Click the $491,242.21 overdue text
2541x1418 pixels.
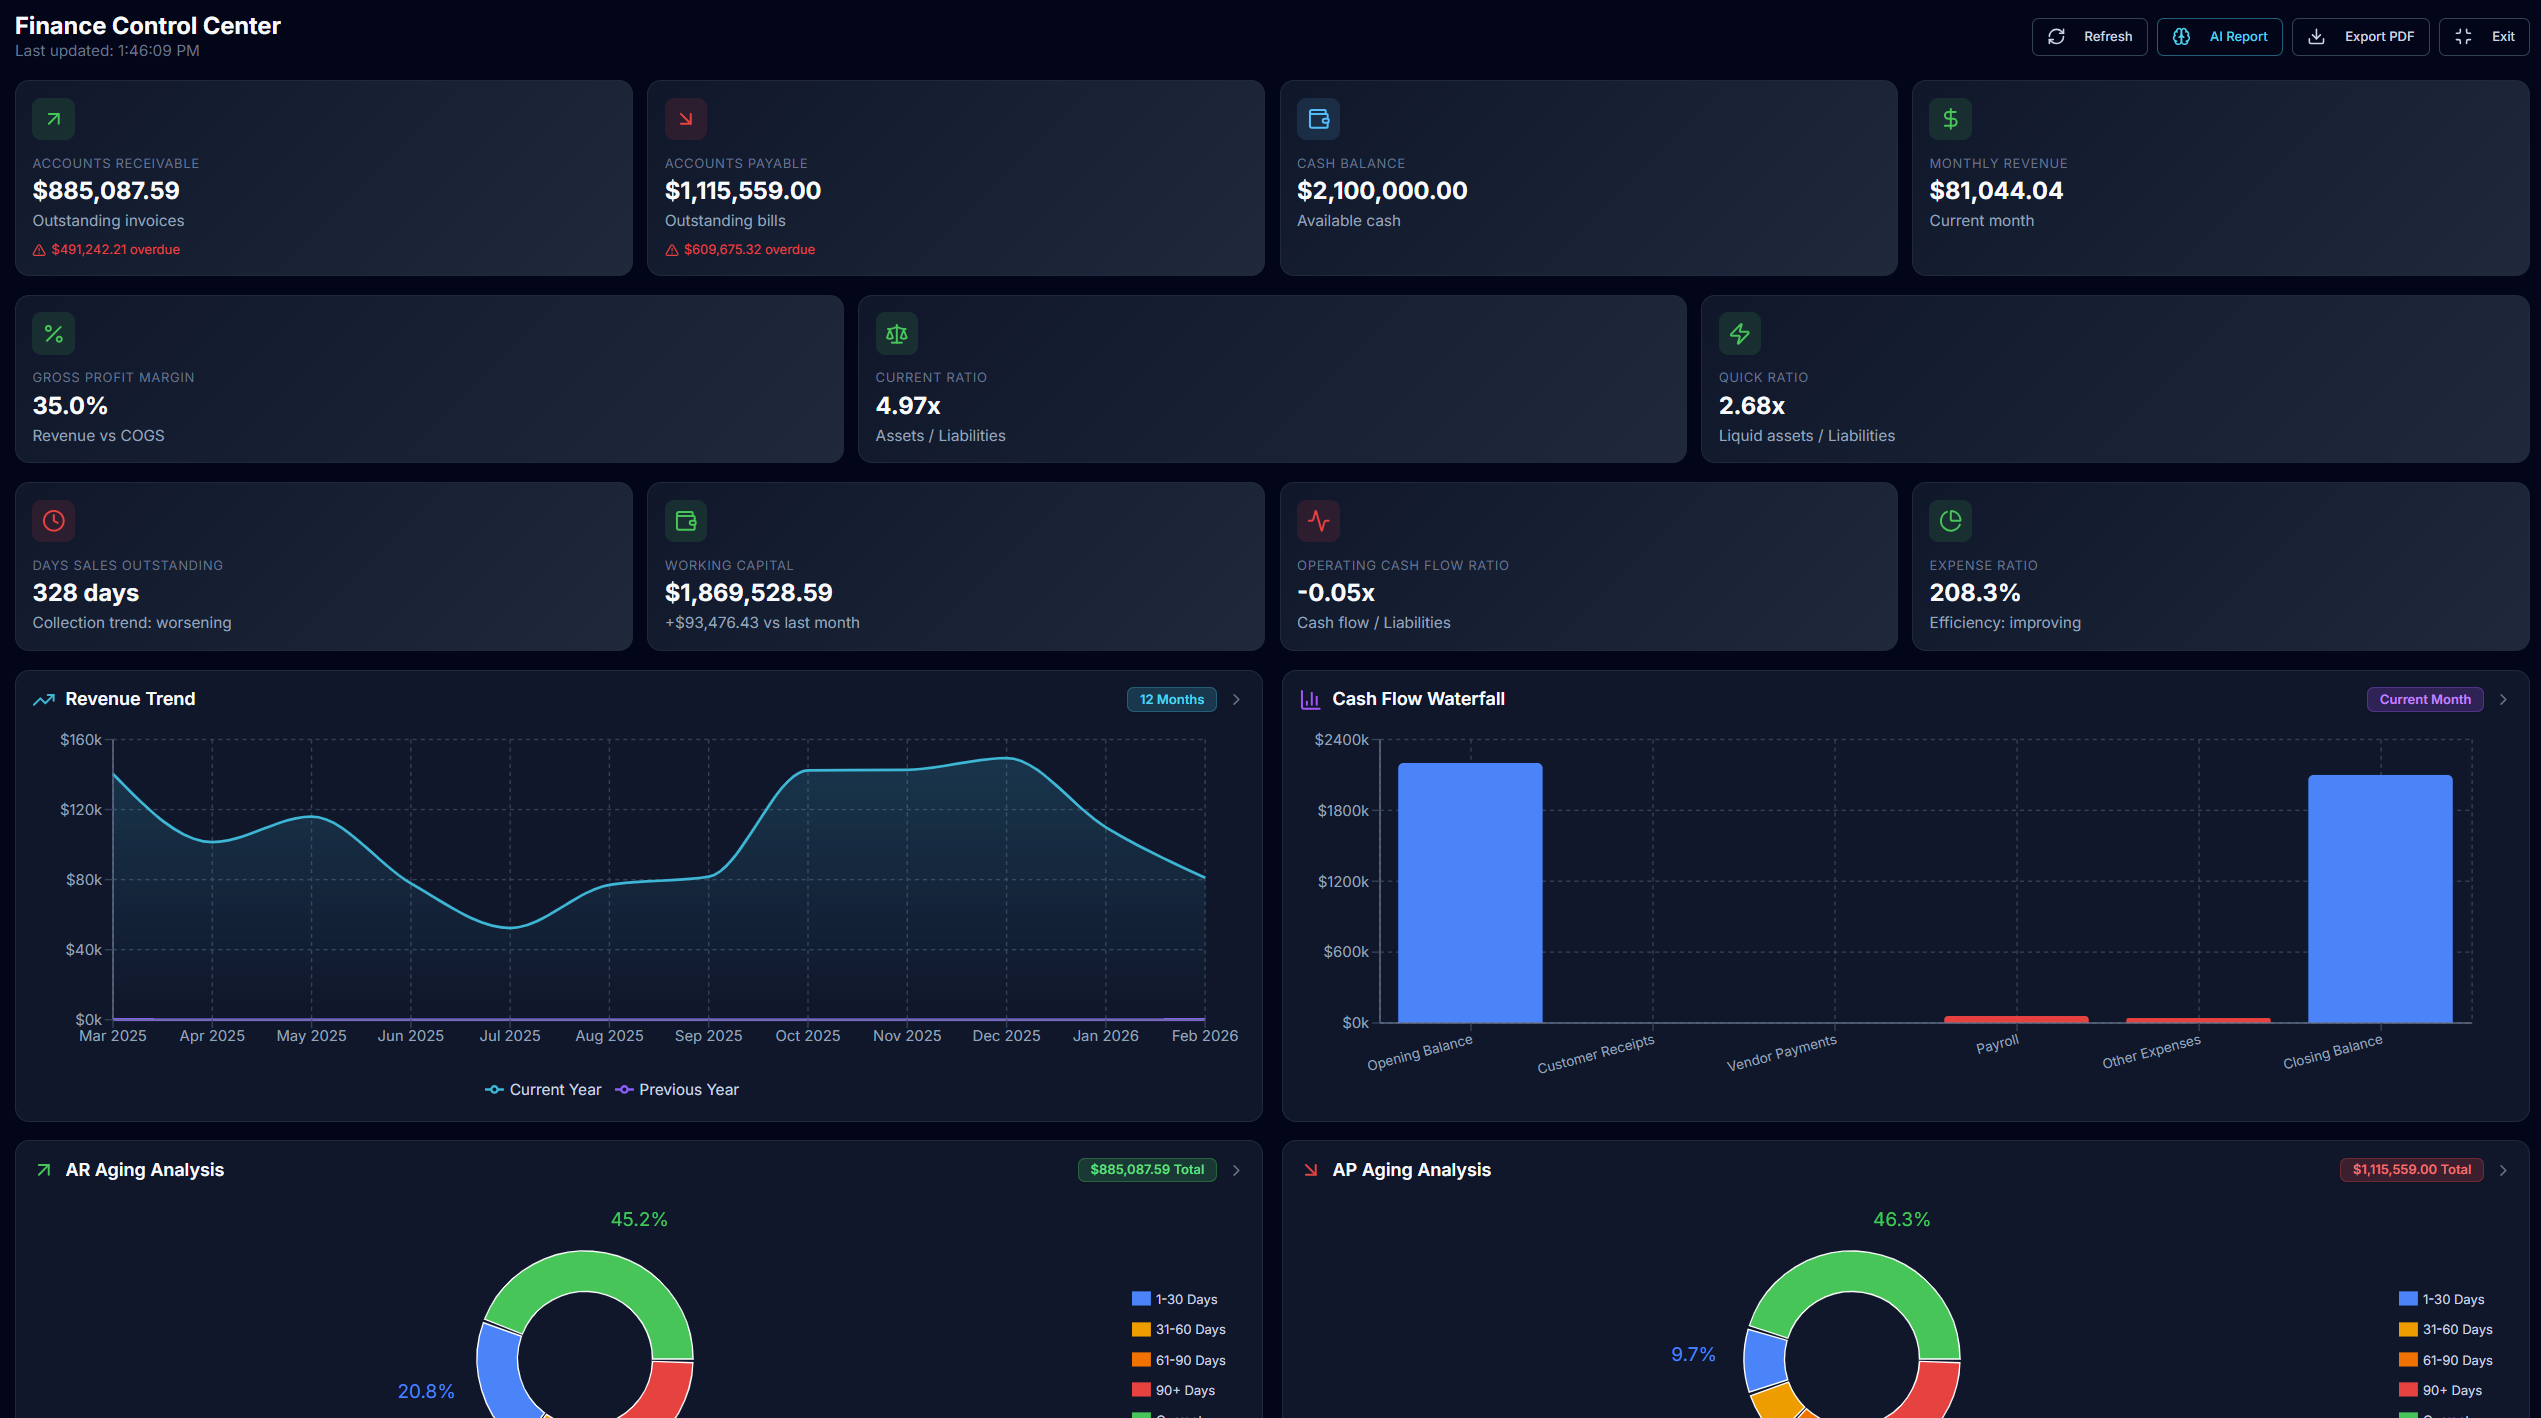tap(116, 250)
